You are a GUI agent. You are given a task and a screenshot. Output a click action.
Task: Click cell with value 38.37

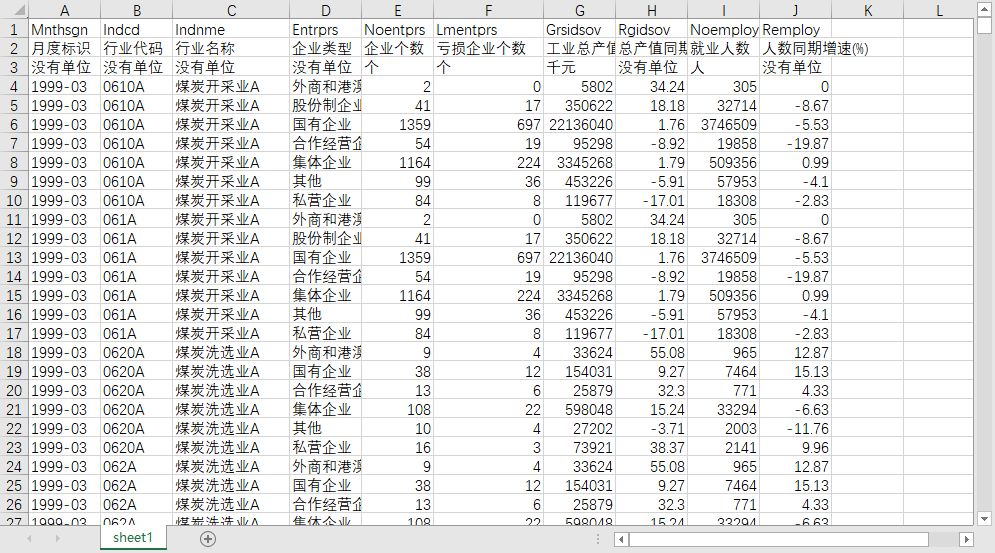click(x=652, y=448)
